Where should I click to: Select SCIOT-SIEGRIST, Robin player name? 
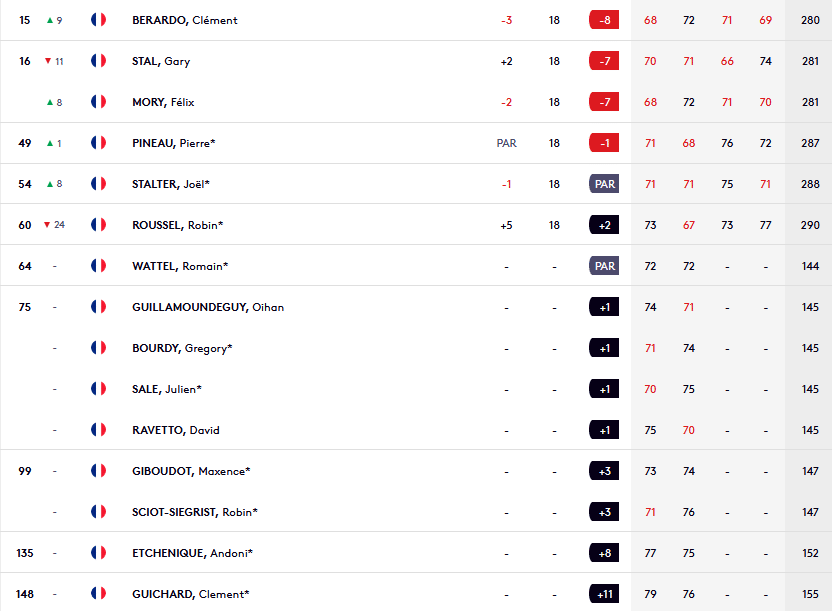click(195, 512)
